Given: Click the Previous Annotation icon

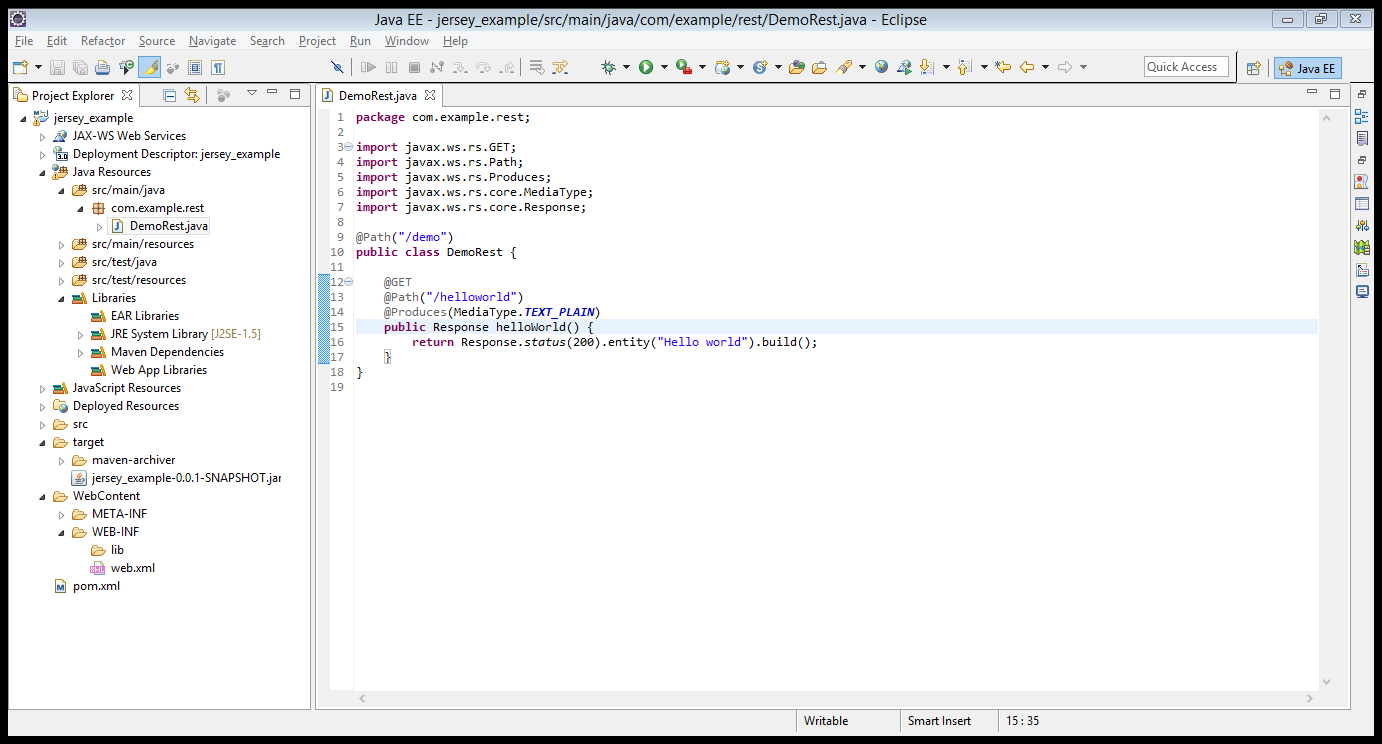Looking at the screenshot, I should click(x=964, y=67).
